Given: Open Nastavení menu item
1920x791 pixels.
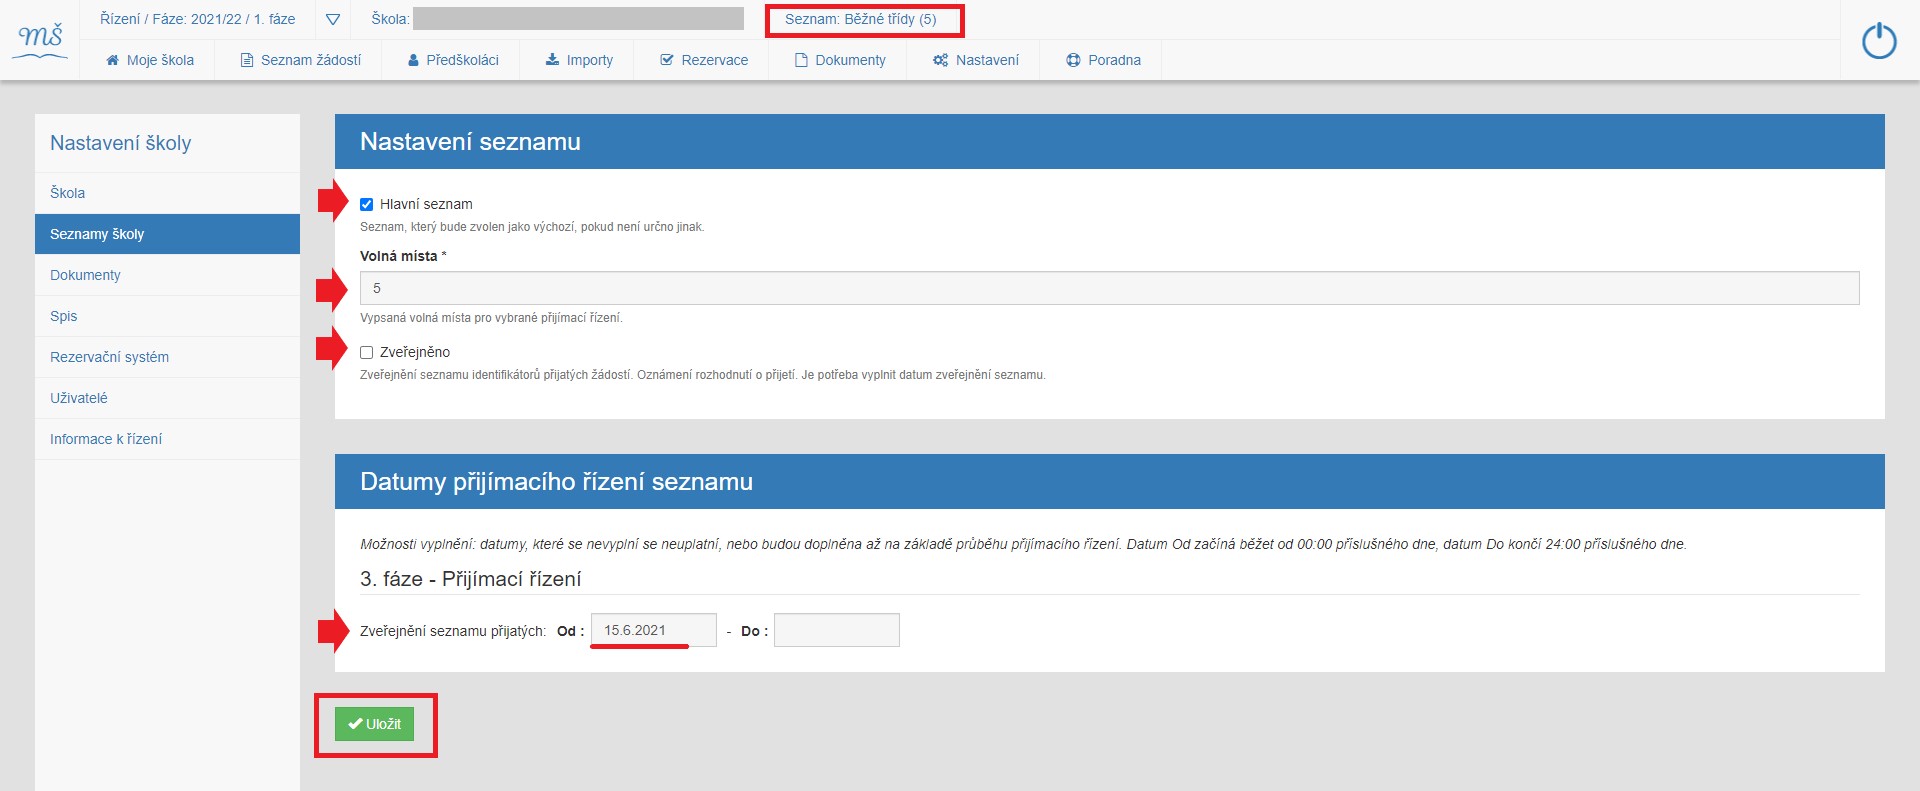Looking at the screenshot, I should click(x=975, y=60).
